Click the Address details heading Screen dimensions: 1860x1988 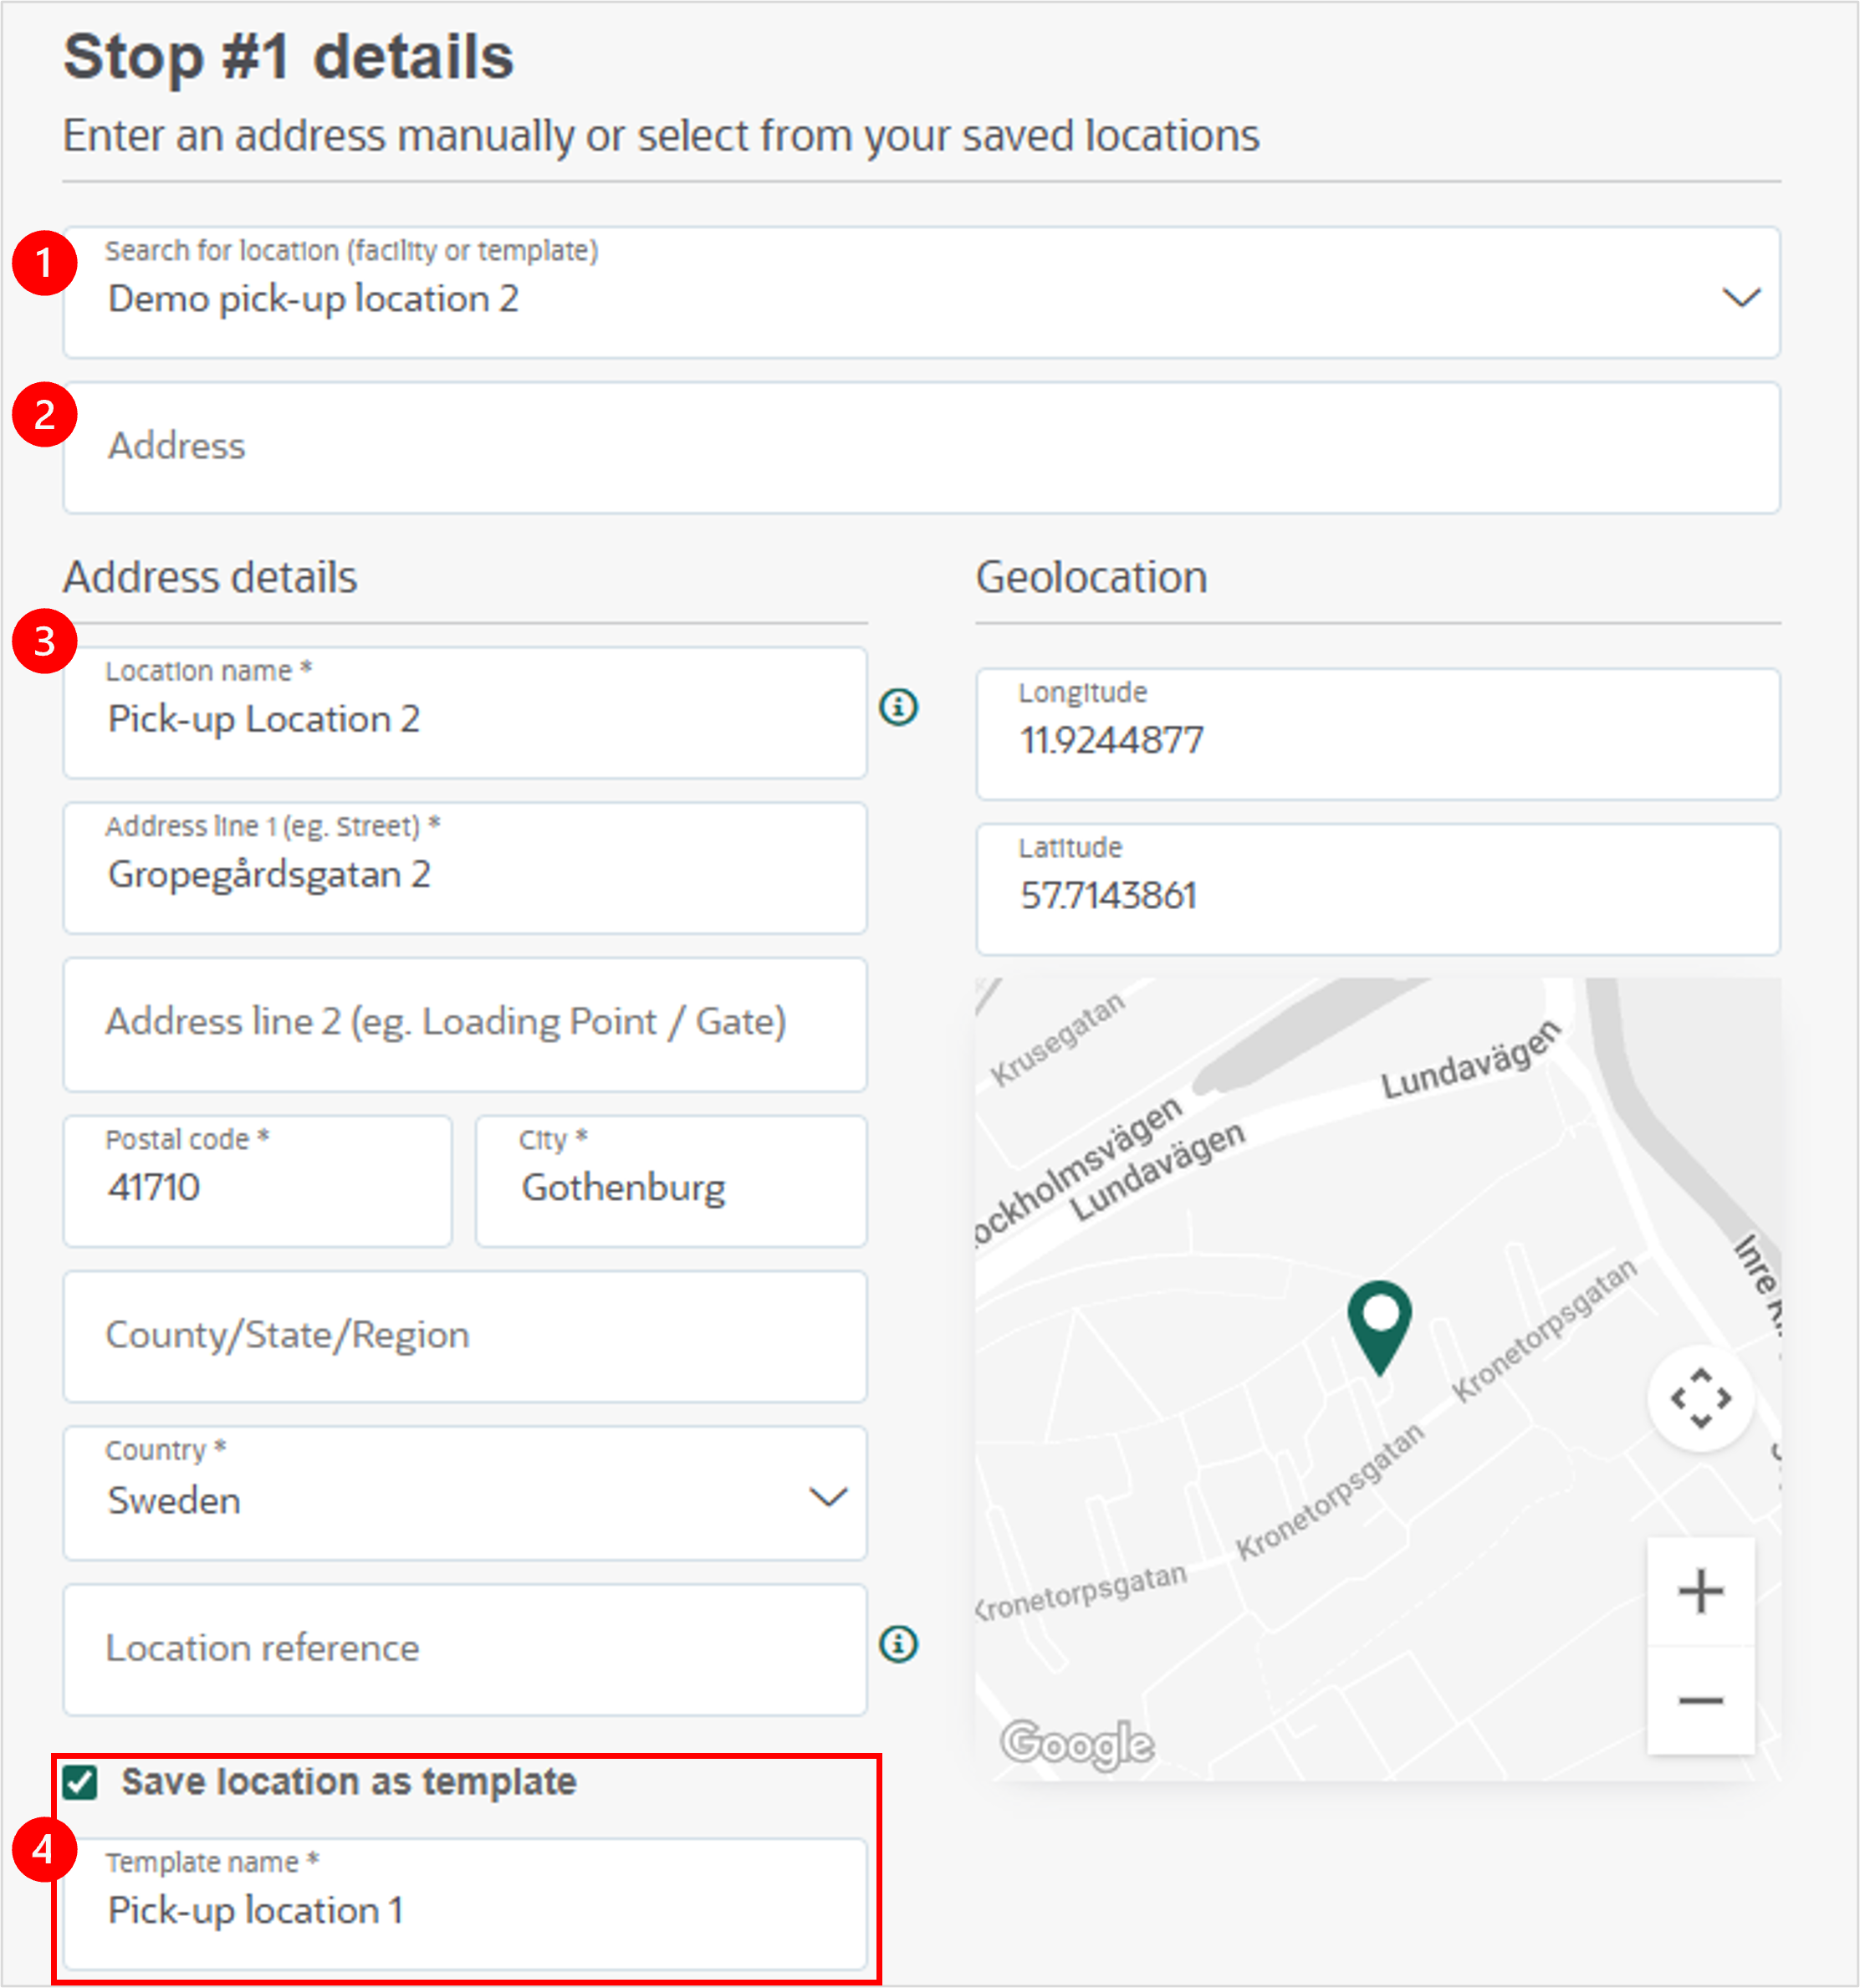(210, 577)
